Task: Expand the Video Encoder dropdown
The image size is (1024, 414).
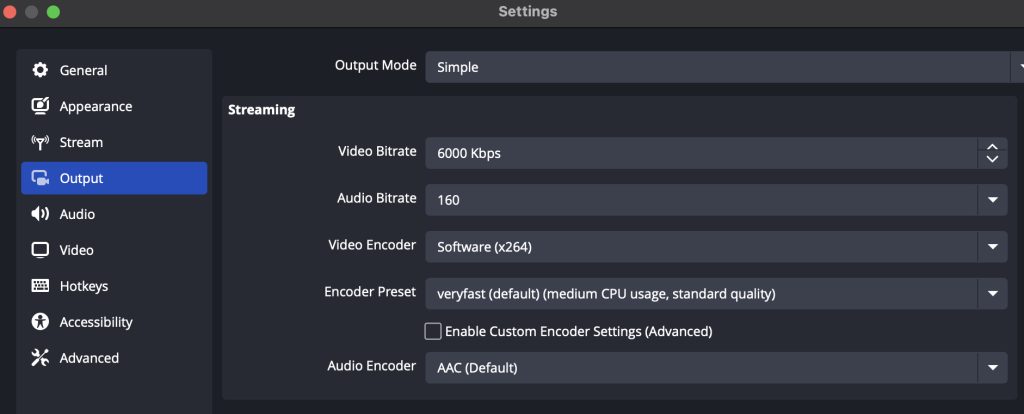Action: [x=716, y=247]
